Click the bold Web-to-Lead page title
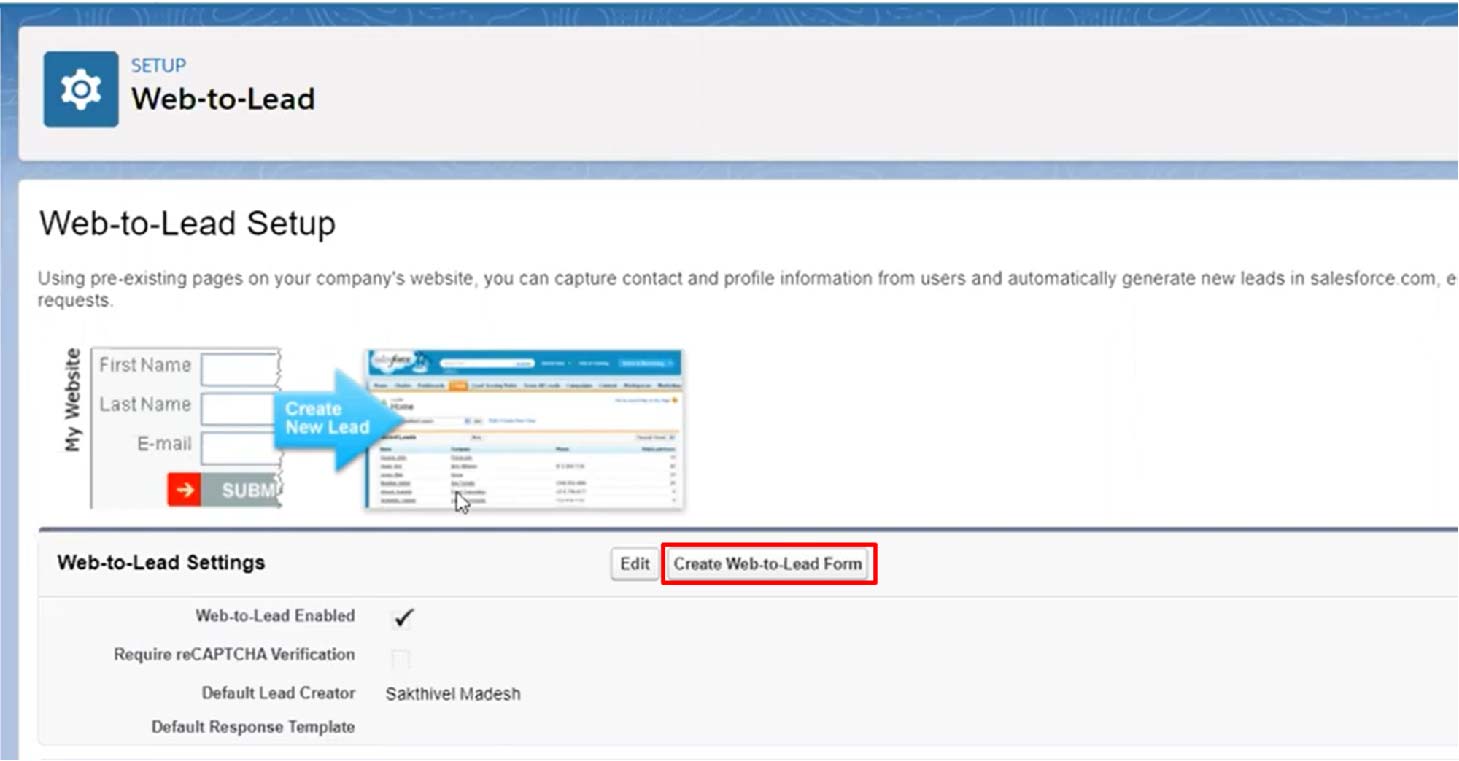 pyautogui.click(x=223, y=99)
